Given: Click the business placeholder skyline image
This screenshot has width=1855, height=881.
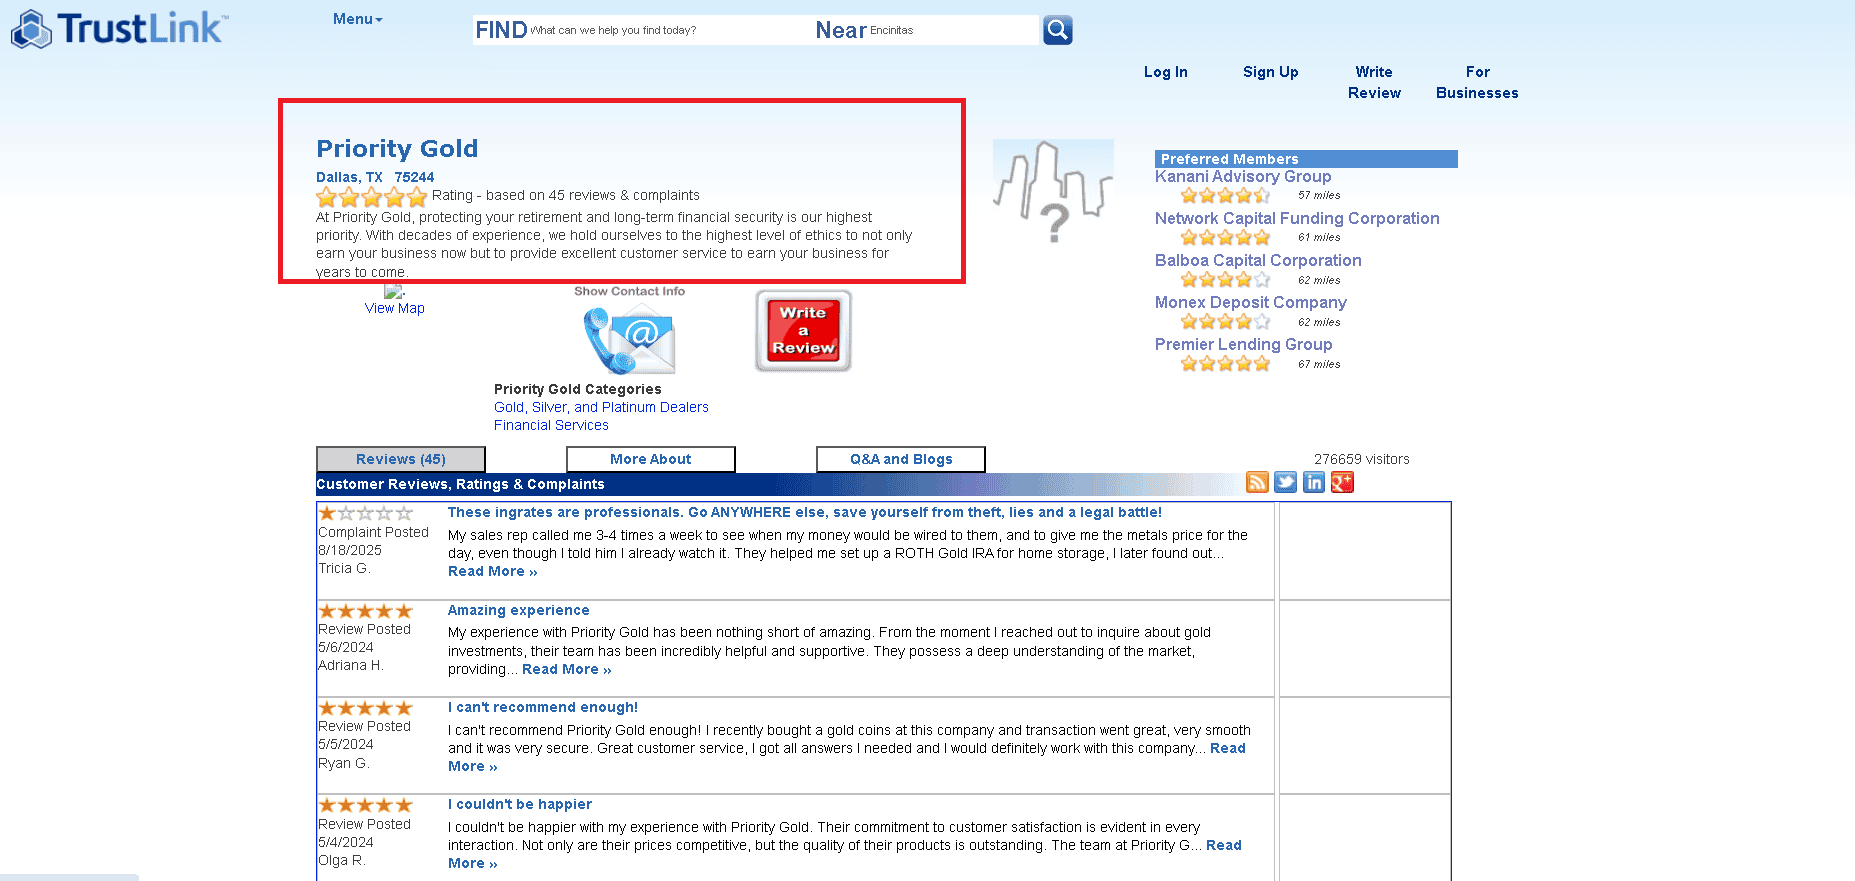Looking at the screenshot, I should pyautogui.click(x=1053, y=191).
